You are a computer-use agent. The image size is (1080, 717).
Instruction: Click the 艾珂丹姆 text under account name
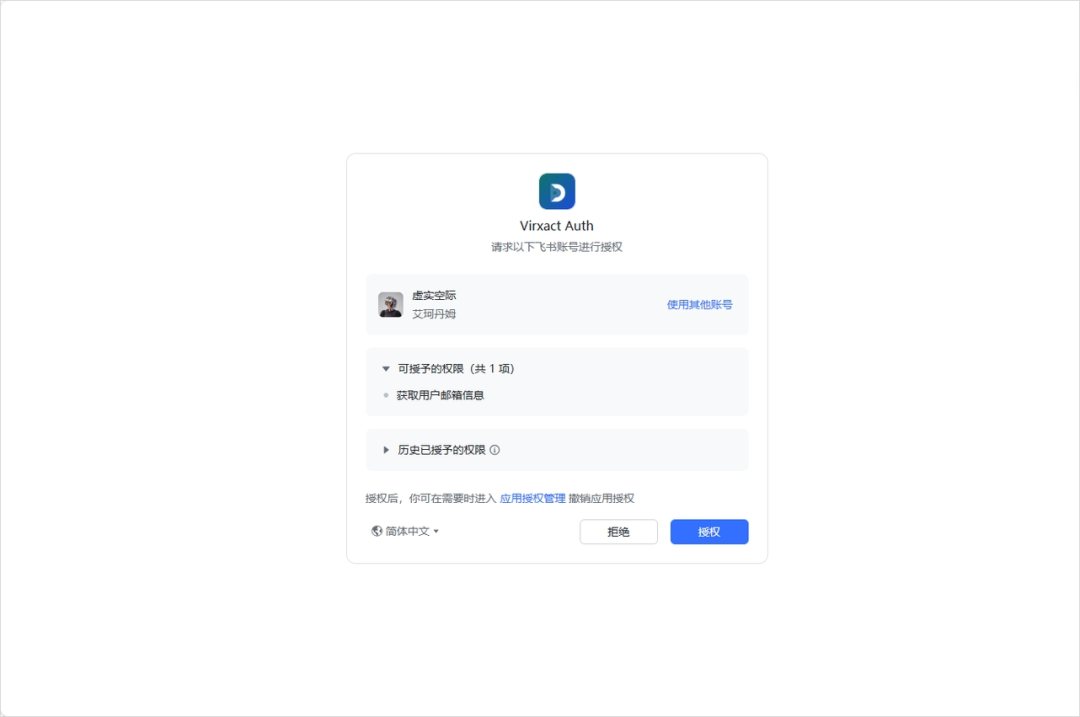pos(434,314)
